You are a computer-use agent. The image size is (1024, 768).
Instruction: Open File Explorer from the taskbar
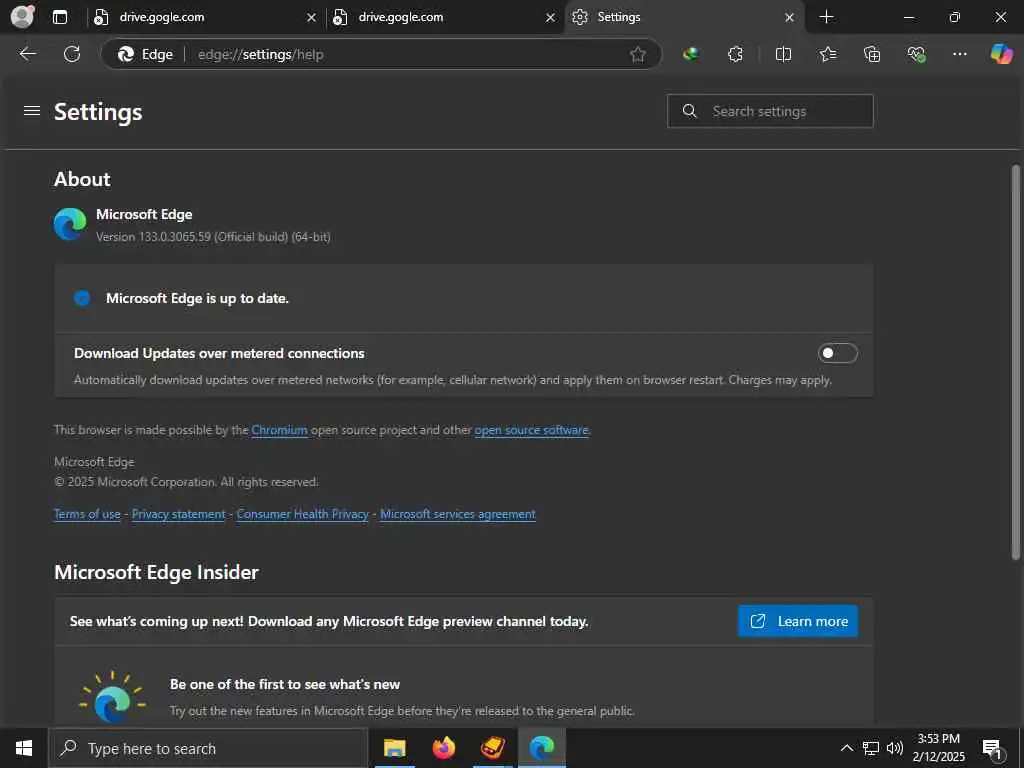(x=394, y=748)
